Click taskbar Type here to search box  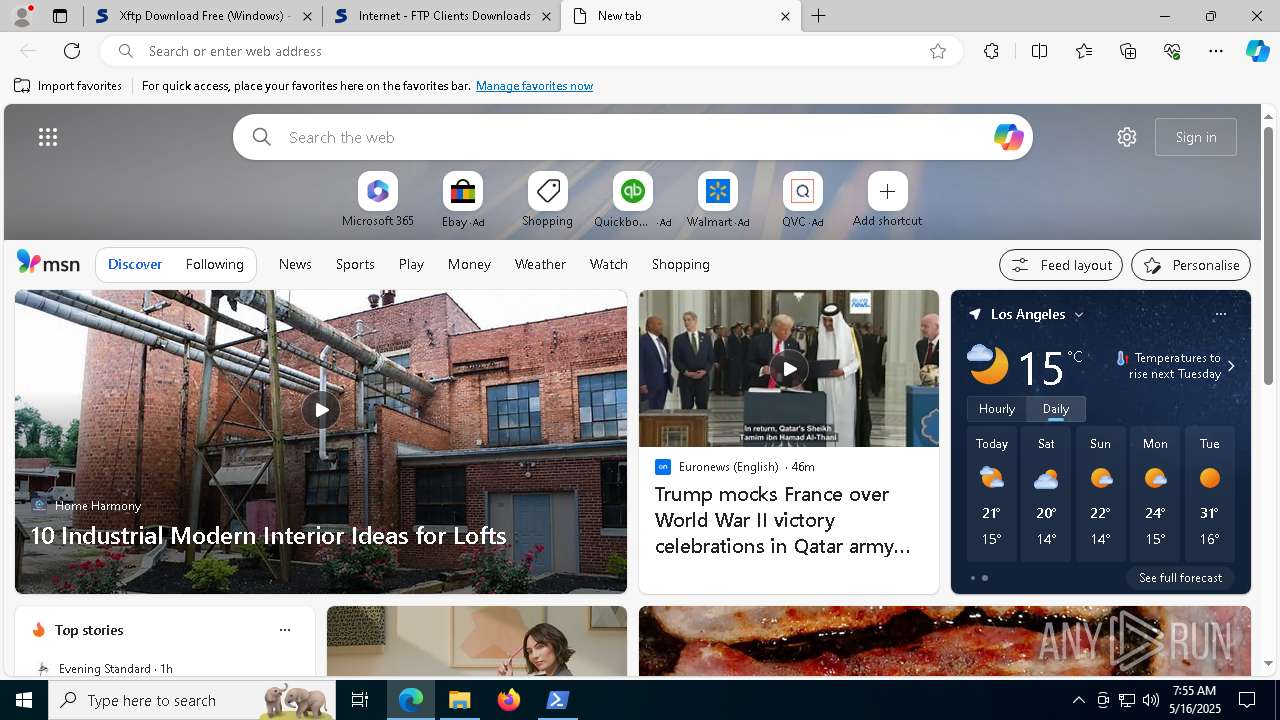194,700
